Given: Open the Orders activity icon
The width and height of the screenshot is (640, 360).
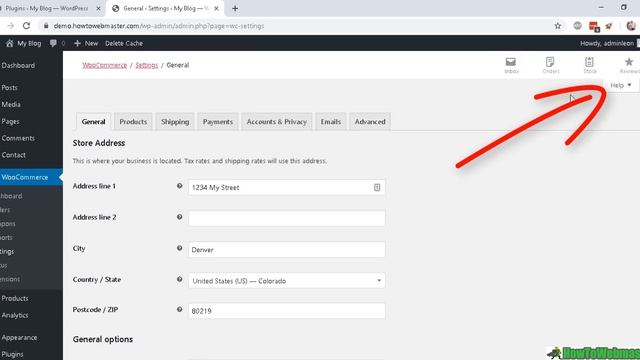Looking at the screenshot, I should pyautogui.click(x=550, y=65).
